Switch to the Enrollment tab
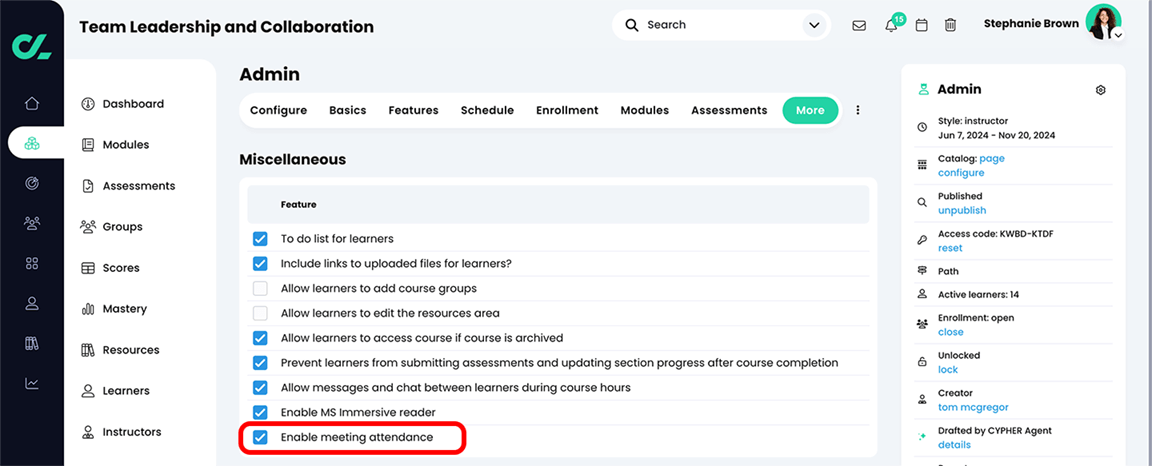Image resolution: width=1152 pixels, height=466 pixels. click(x=567, y=110)
